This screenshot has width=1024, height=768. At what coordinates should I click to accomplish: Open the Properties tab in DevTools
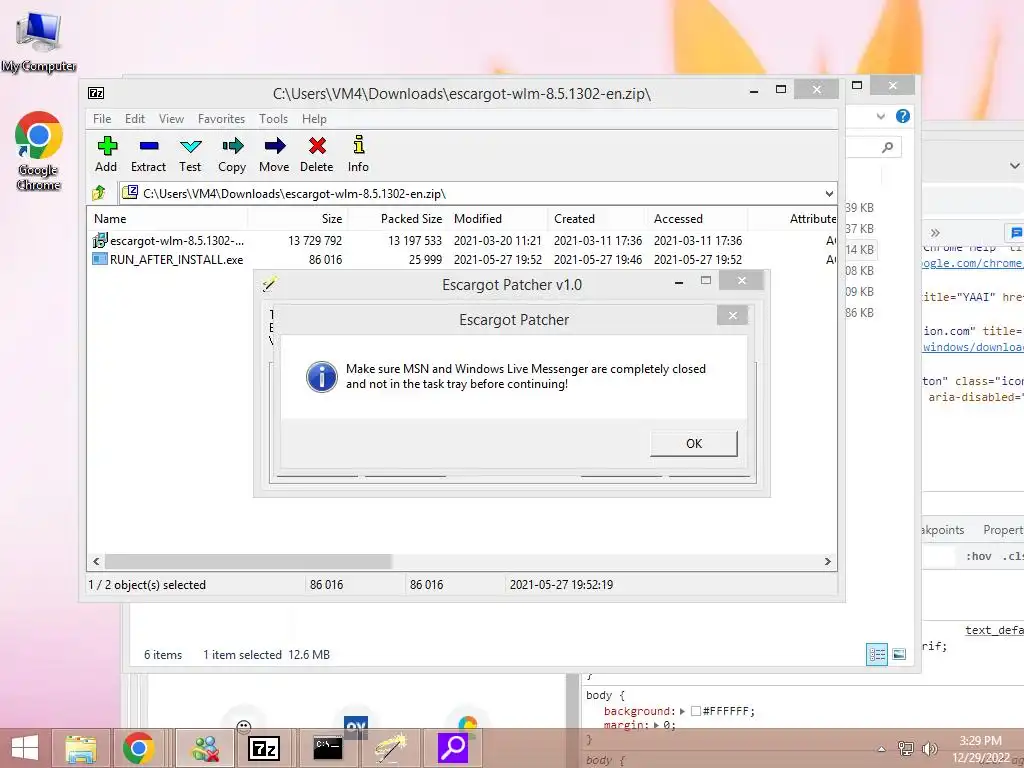1003,530
